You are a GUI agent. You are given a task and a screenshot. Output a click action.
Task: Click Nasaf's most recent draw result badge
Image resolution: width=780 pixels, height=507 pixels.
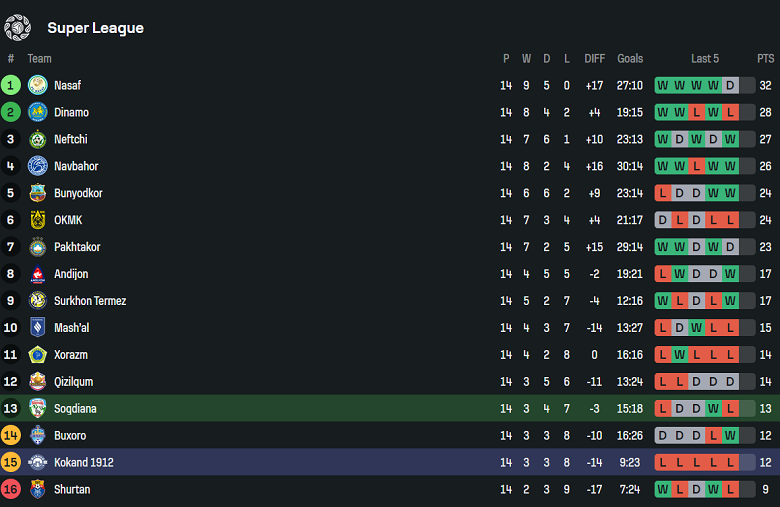coord(730,86)
